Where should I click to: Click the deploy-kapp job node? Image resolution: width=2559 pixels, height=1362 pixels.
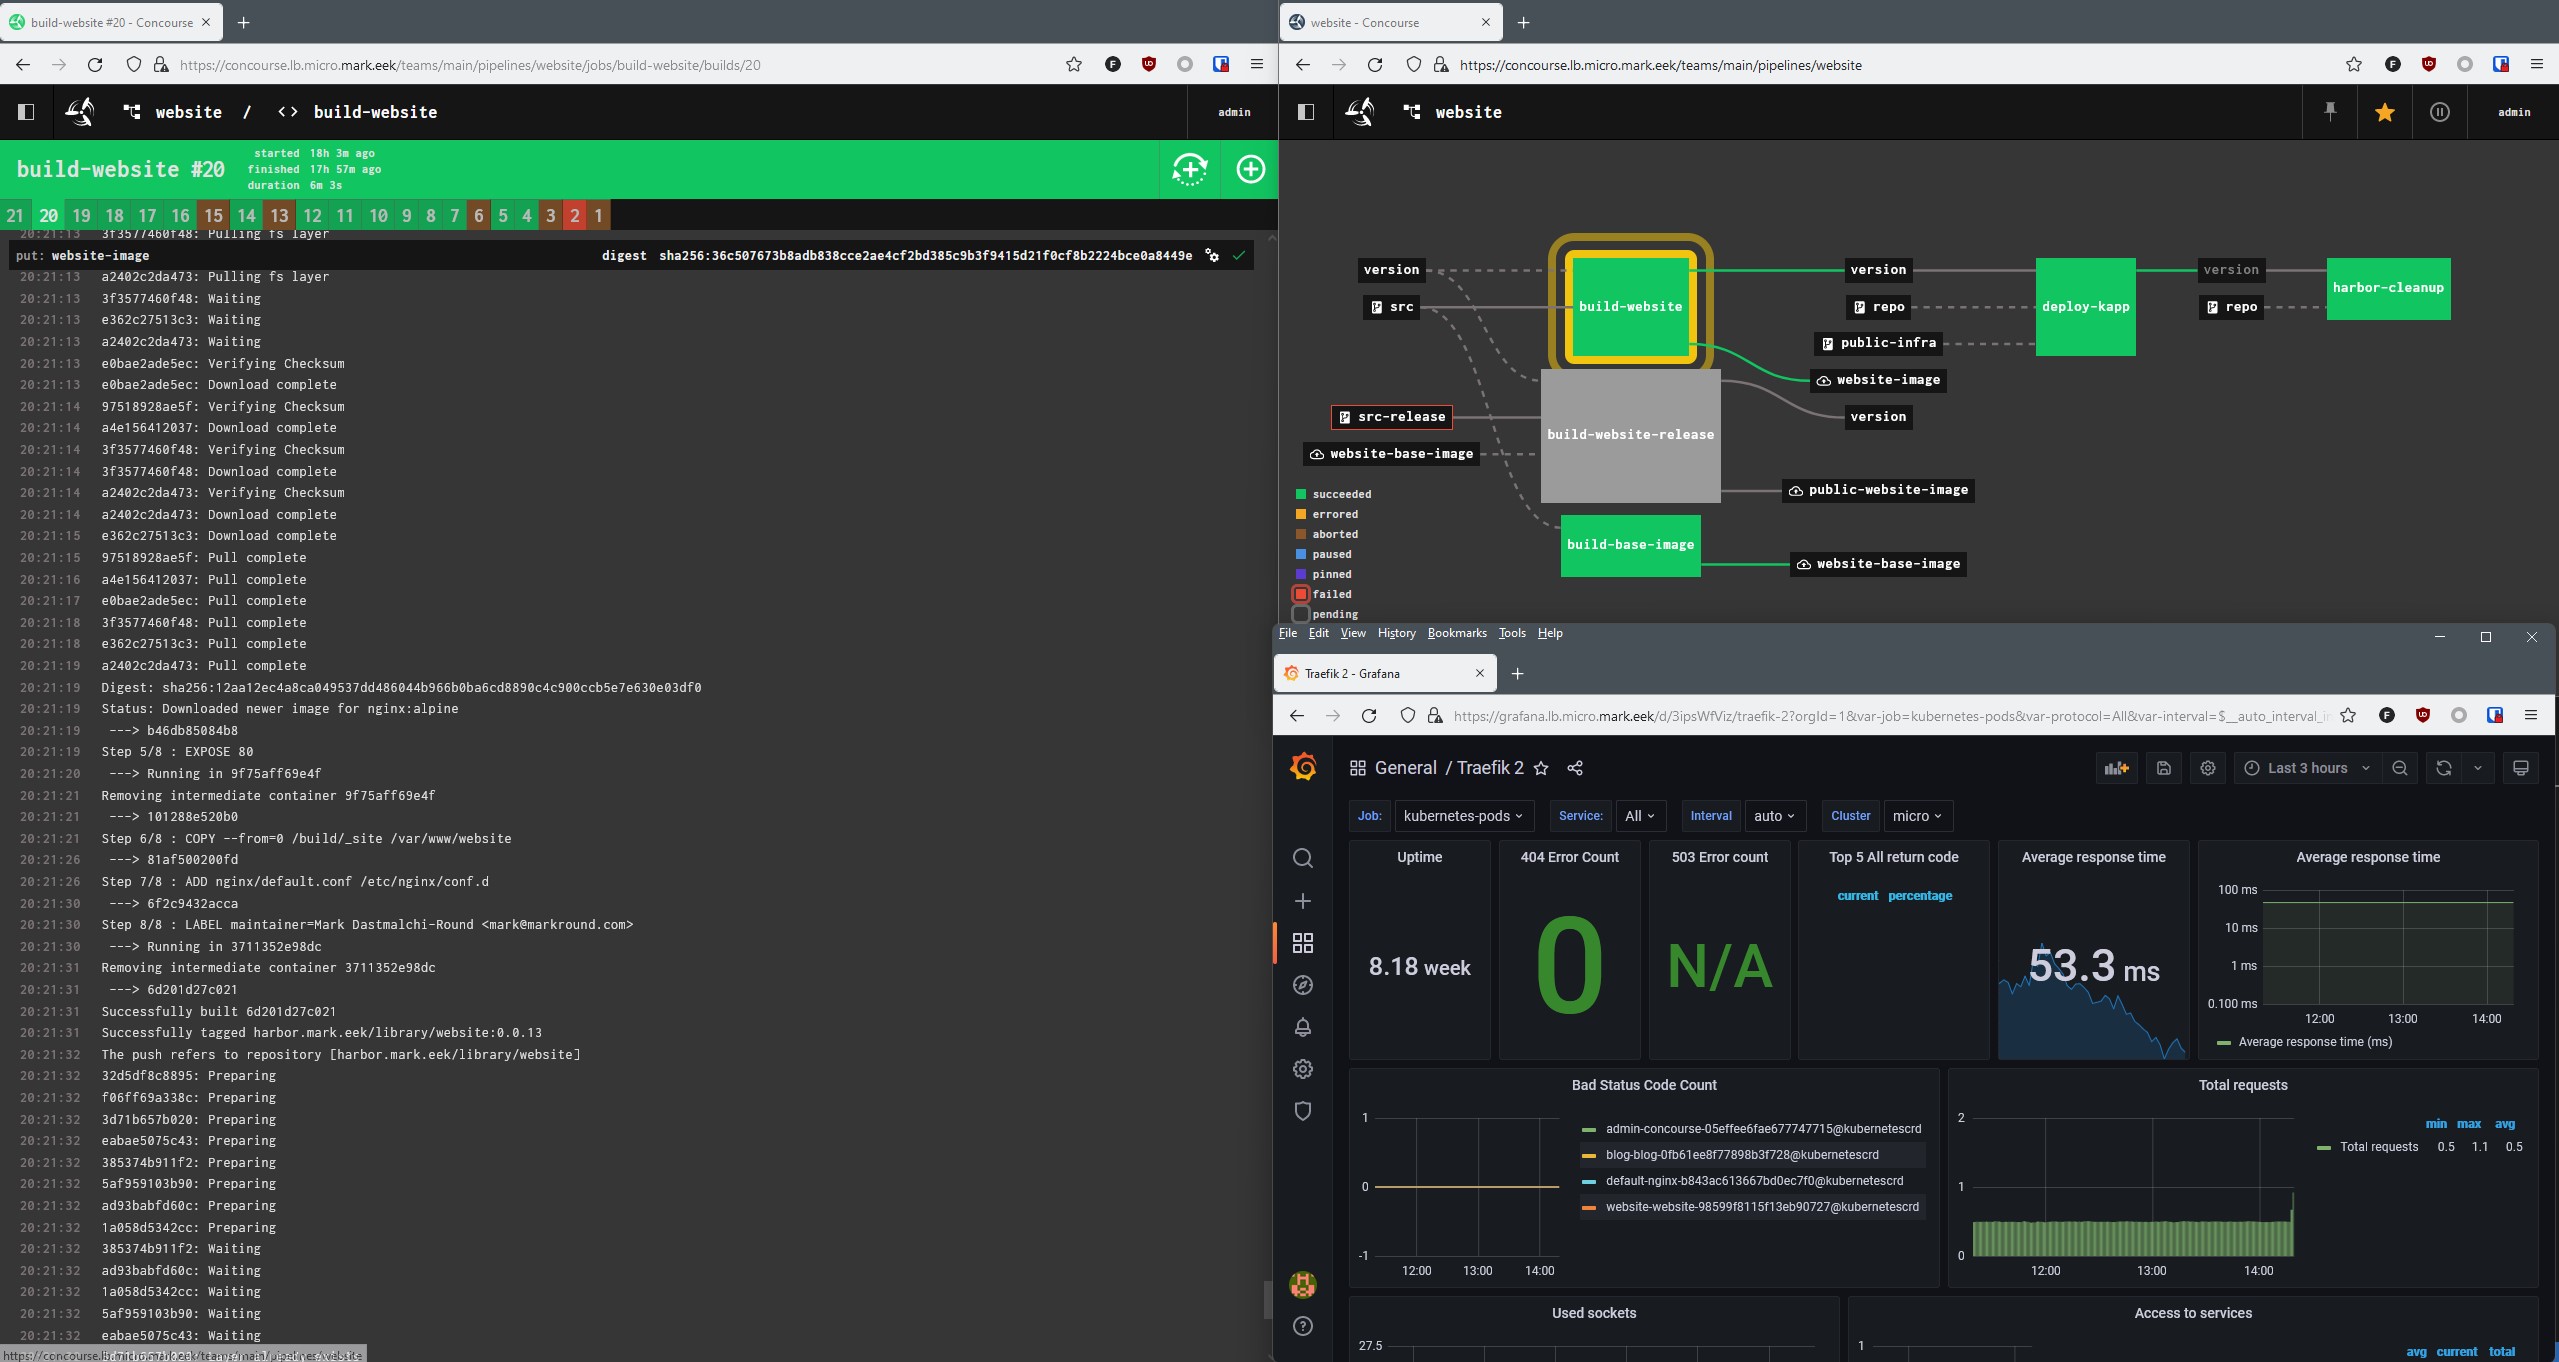(2085, 307)
